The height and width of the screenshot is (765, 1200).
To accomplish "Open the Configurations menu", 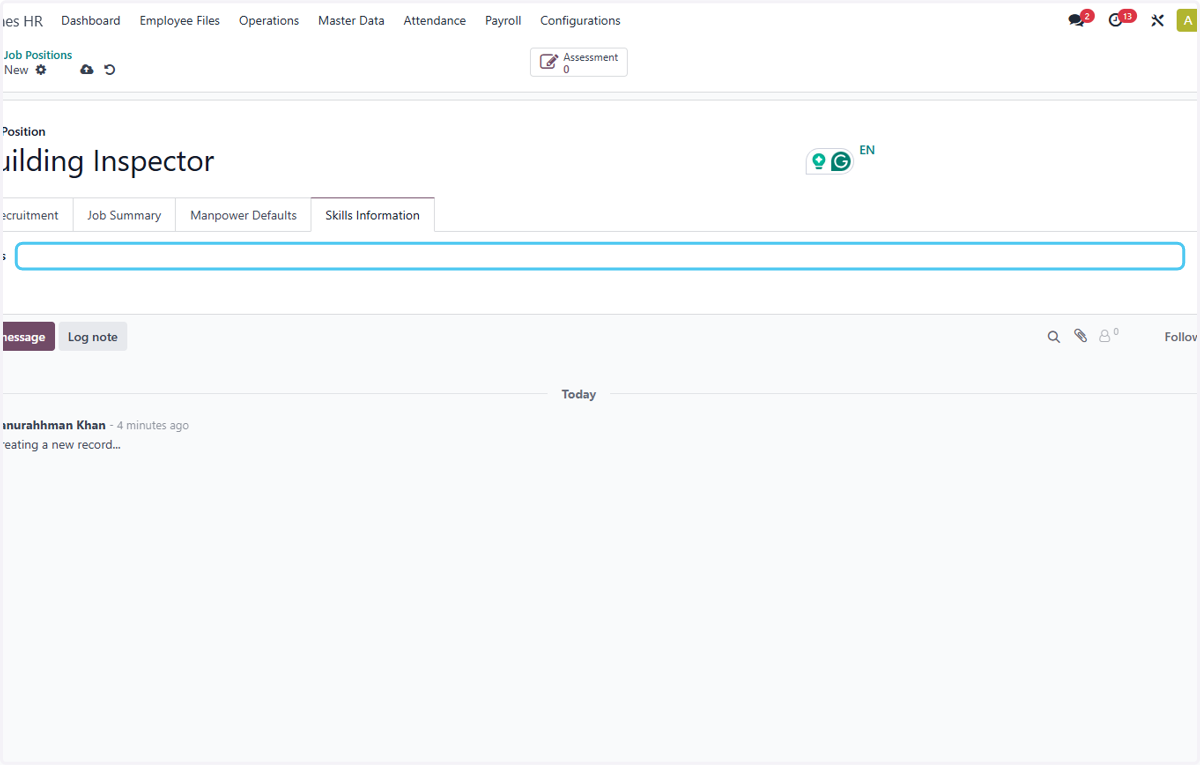I will coord(580,20).
